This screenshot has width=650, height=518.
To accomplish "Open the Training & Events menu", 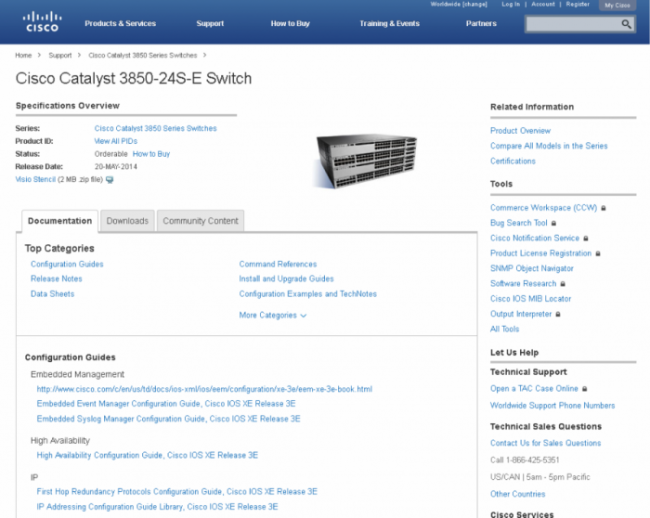I will point(389,23).
